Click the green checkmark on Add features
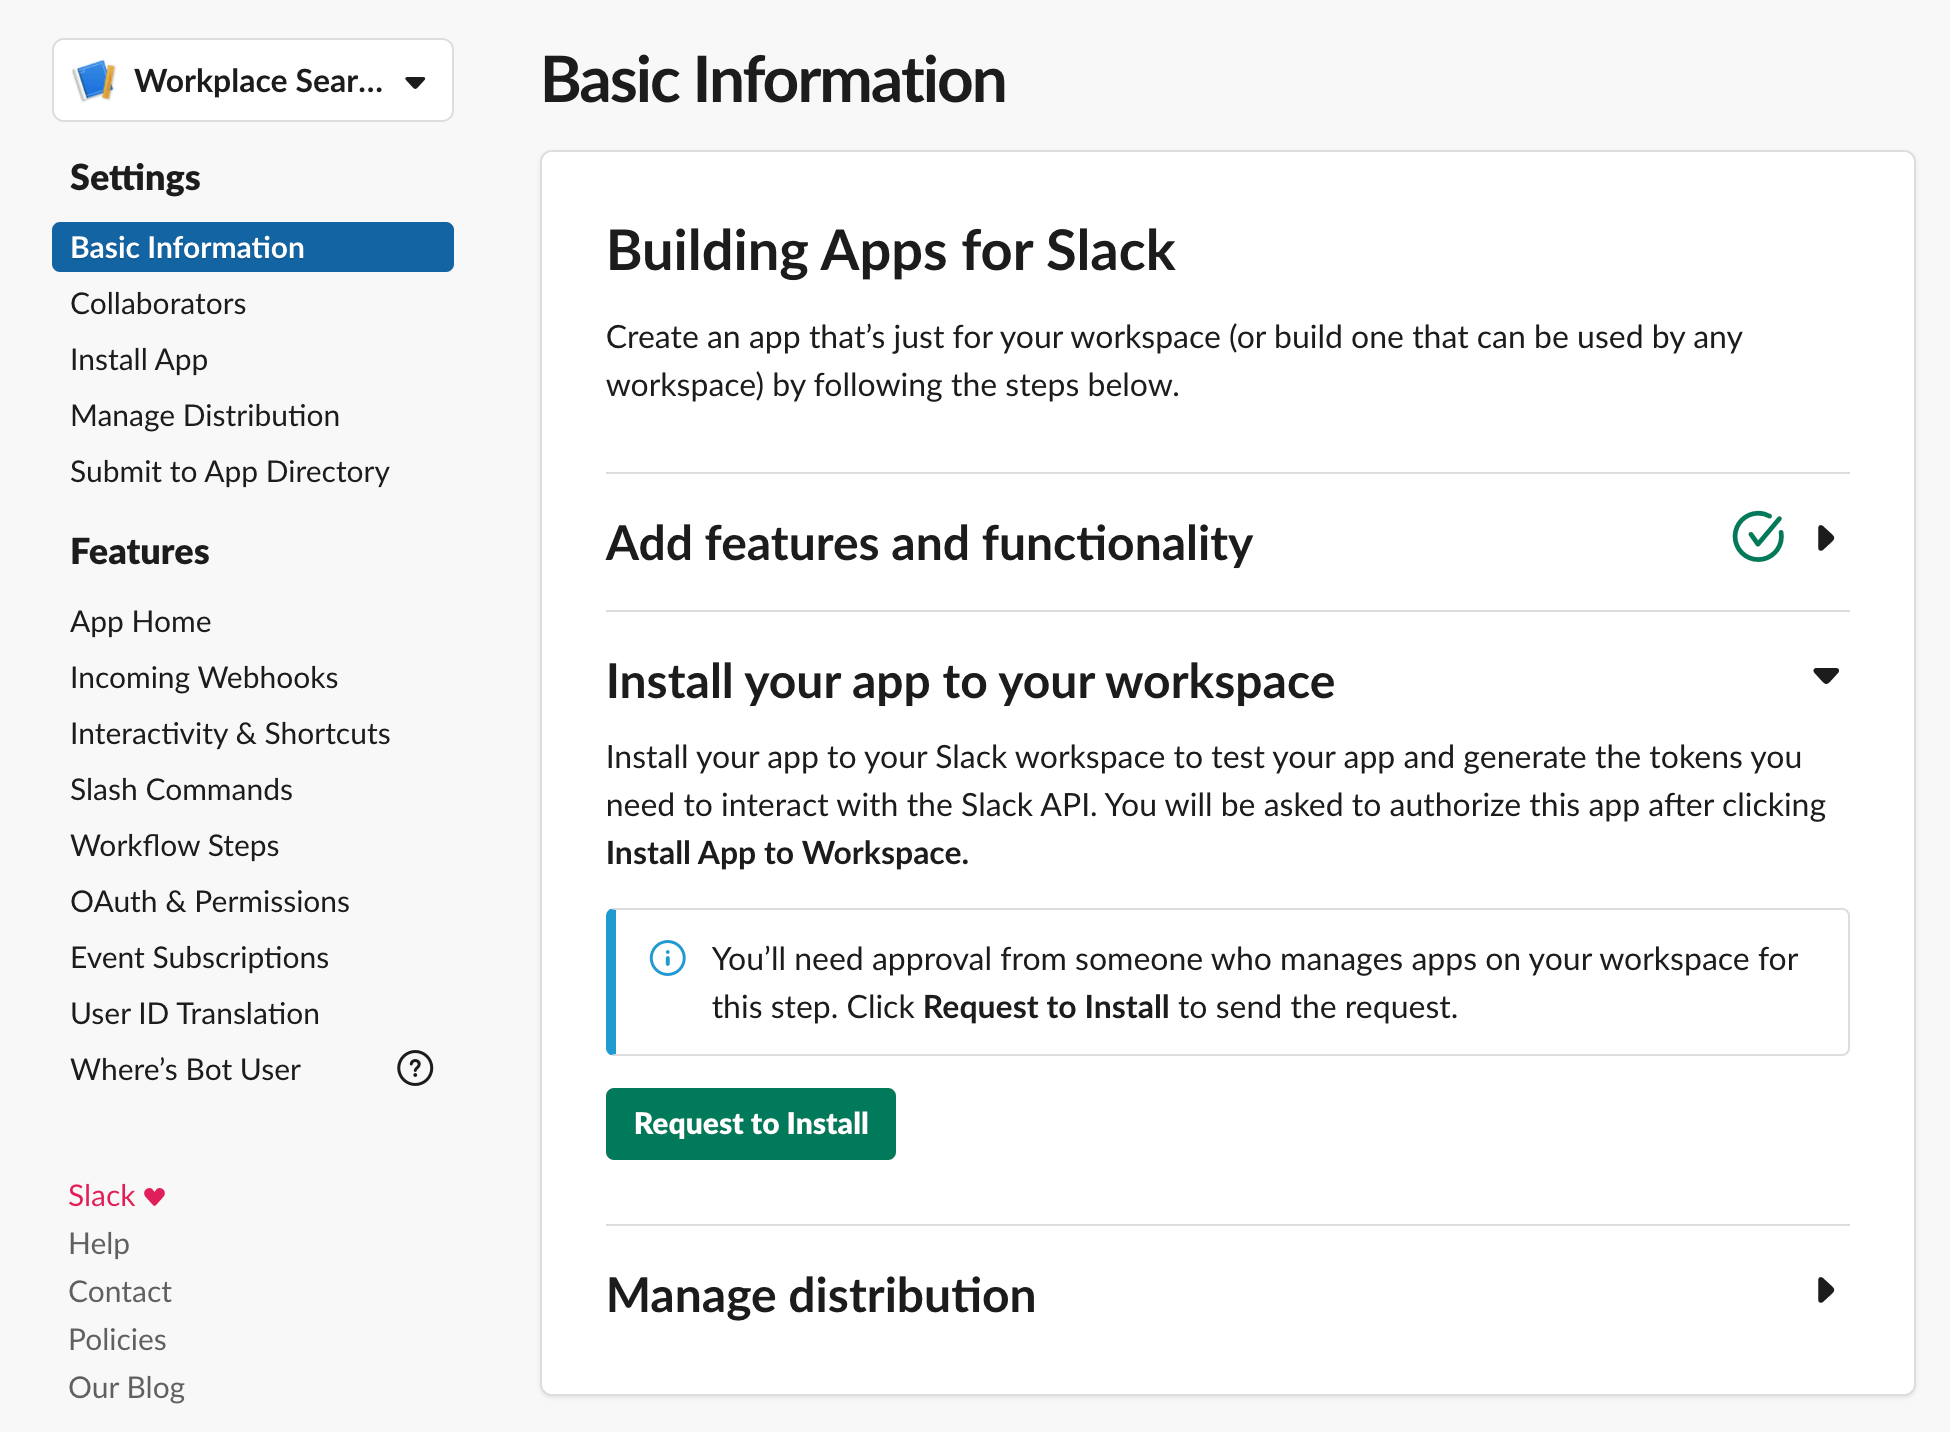The height and width of the screenshot is (1432, 1950). 1758,537
